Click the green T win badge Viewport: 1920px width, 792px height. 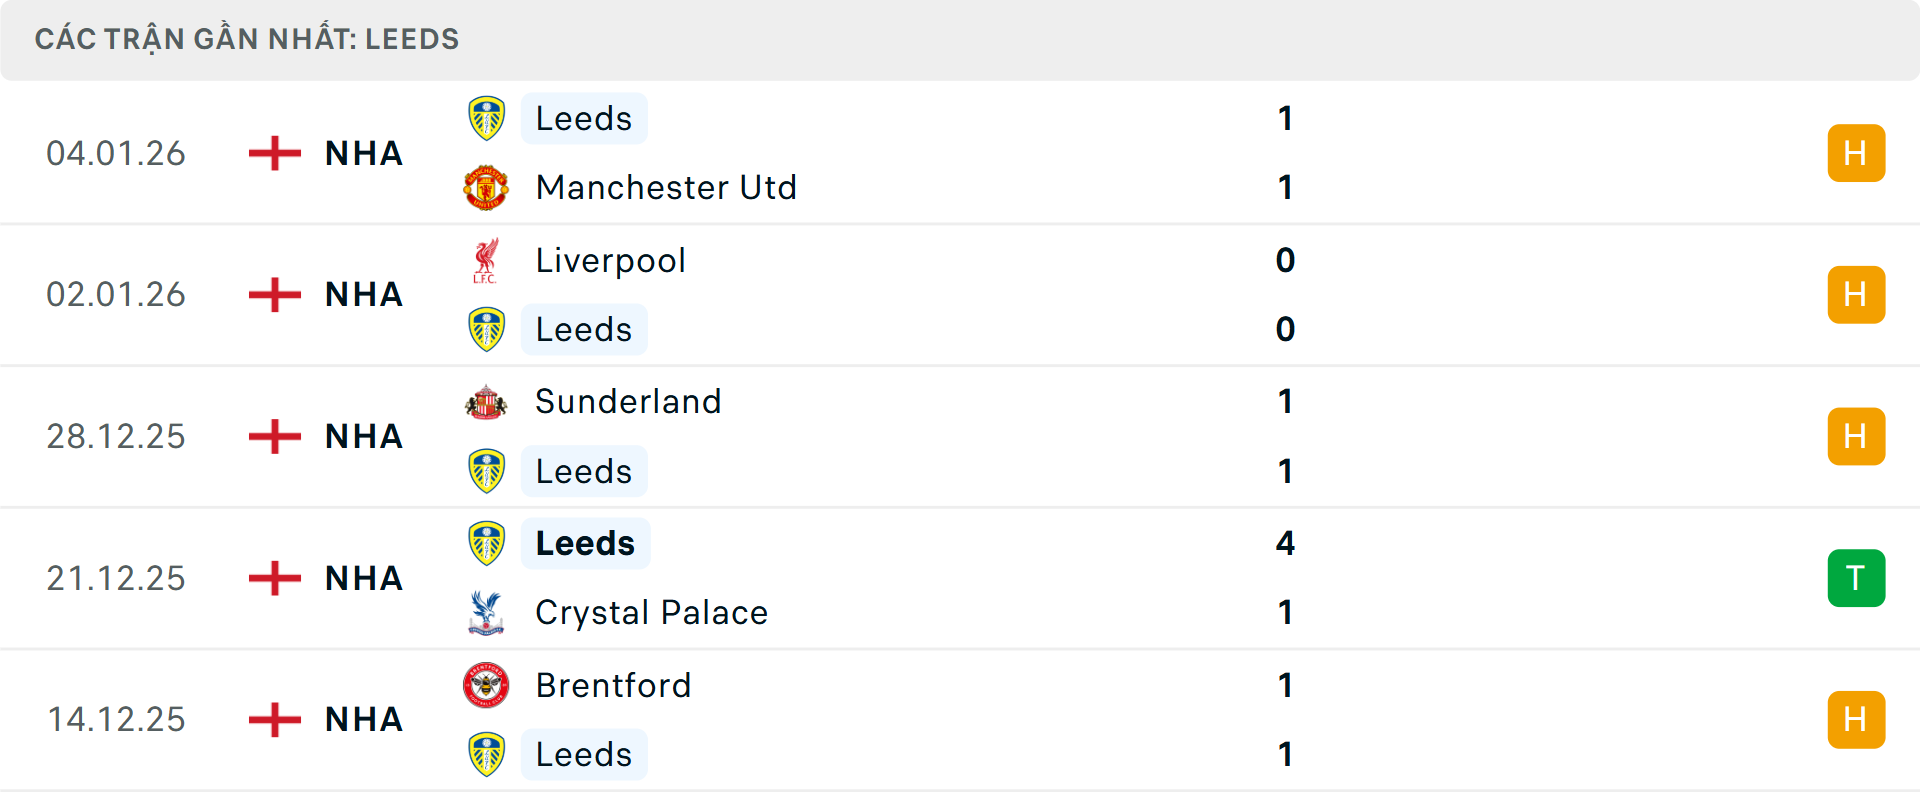1856,578
